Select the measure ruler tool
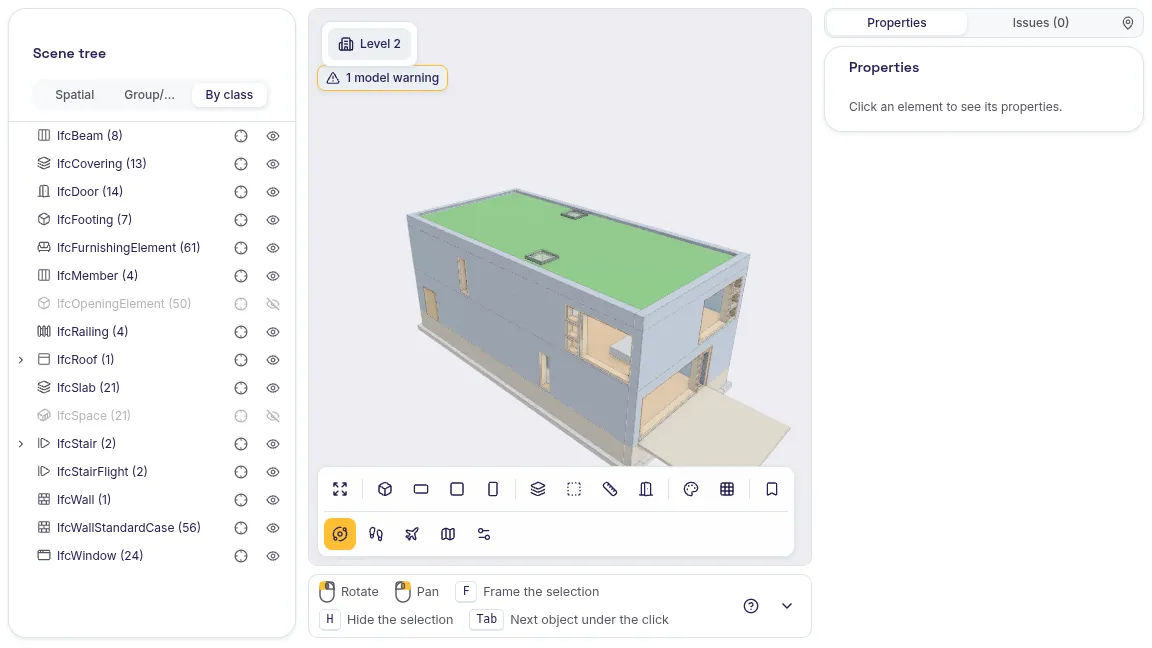1152x648 pixels. click(610, 489)
